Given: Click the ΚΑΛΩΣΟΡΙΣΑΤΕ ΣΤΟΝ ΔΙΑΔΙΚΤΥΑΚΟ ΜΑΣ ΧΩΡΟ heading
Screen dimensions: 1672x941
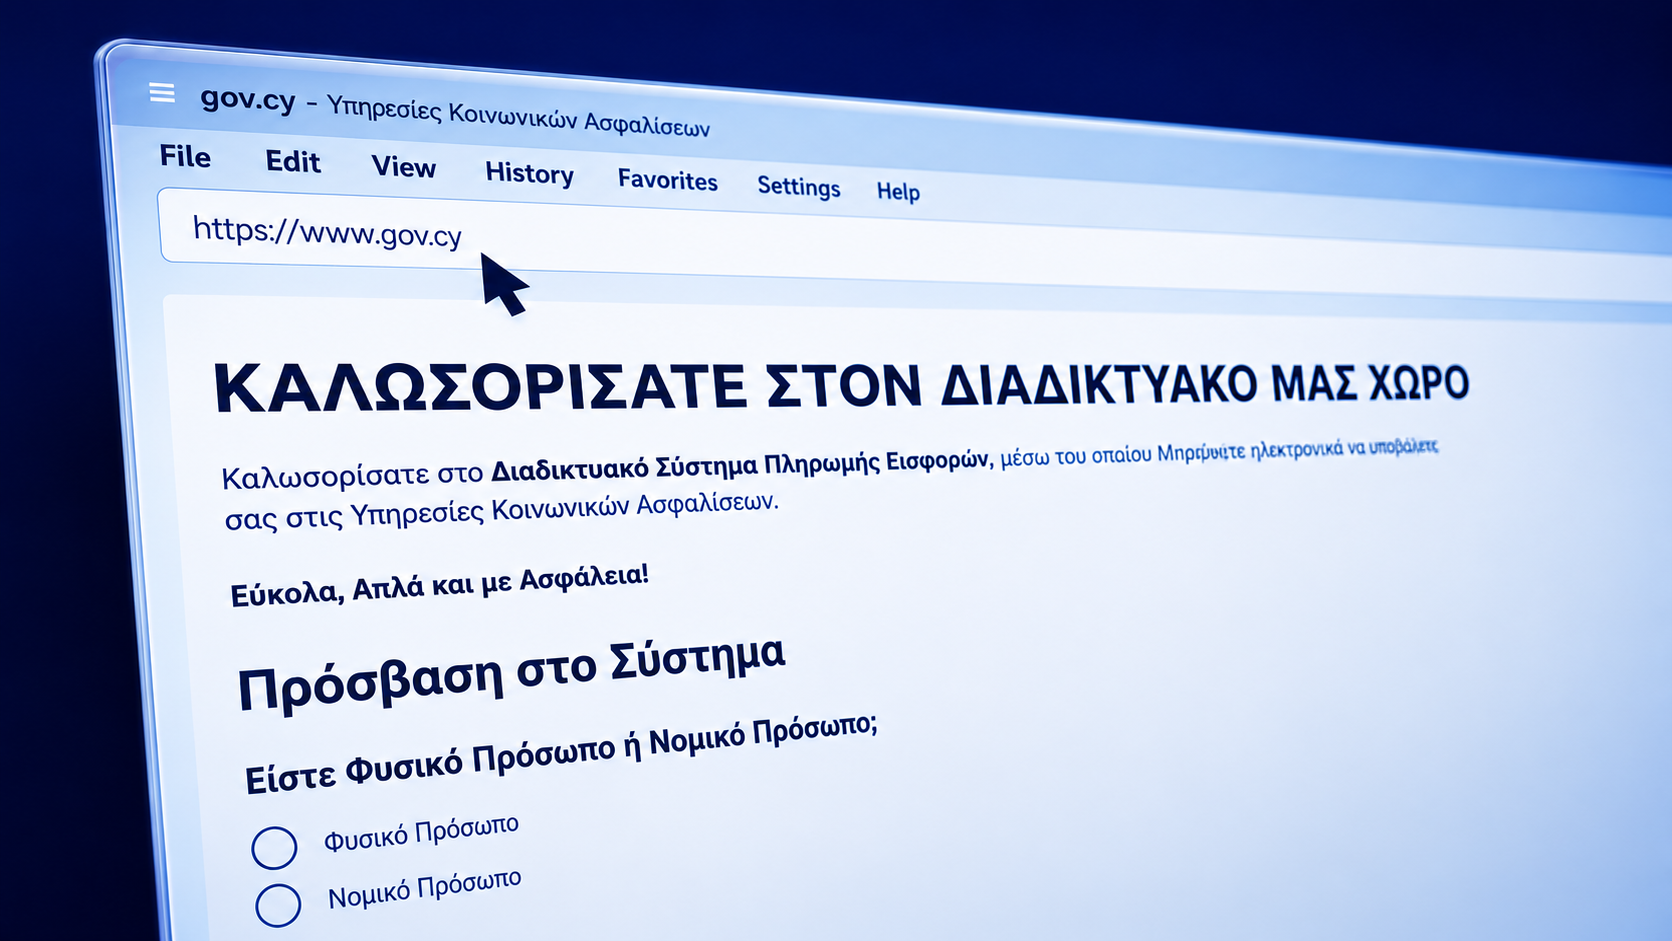Looking at the screenshot, I should (841, 387).
